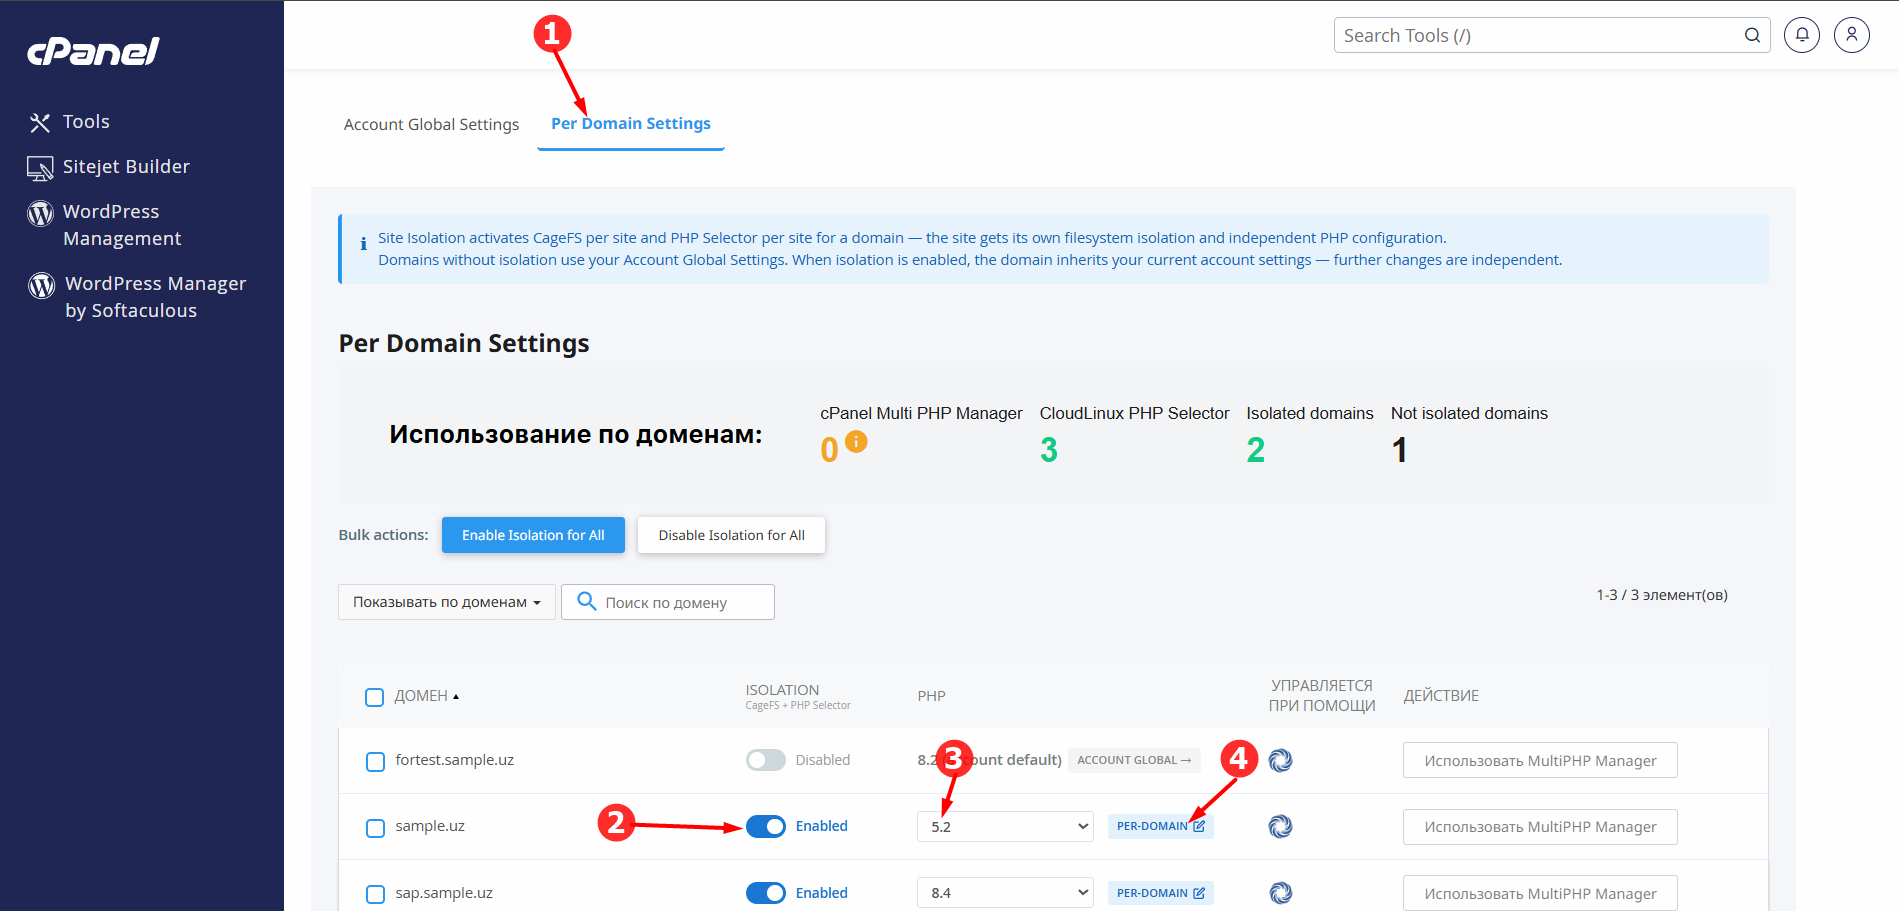Open the Tools sidebar item
The image size is (1899, 911).
(x=70, y=122)
